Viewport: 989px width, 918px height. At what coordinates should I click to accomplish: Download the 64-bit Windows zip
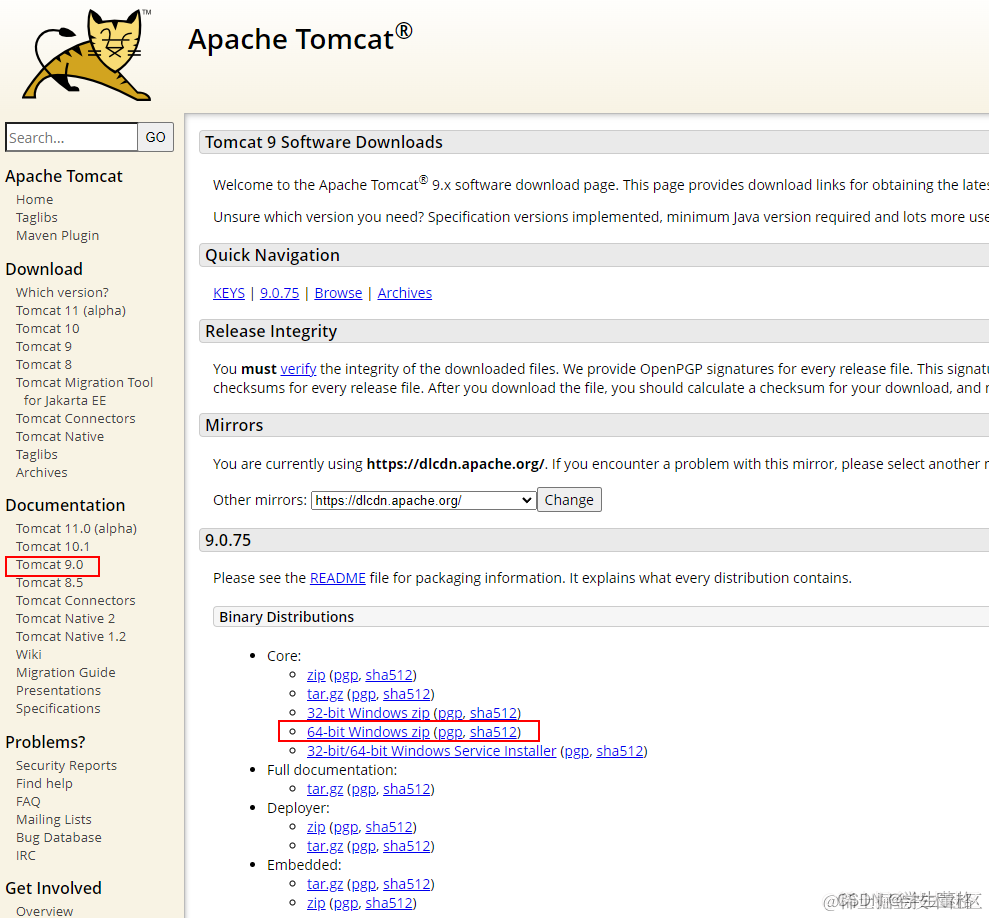tap(368, 732)
